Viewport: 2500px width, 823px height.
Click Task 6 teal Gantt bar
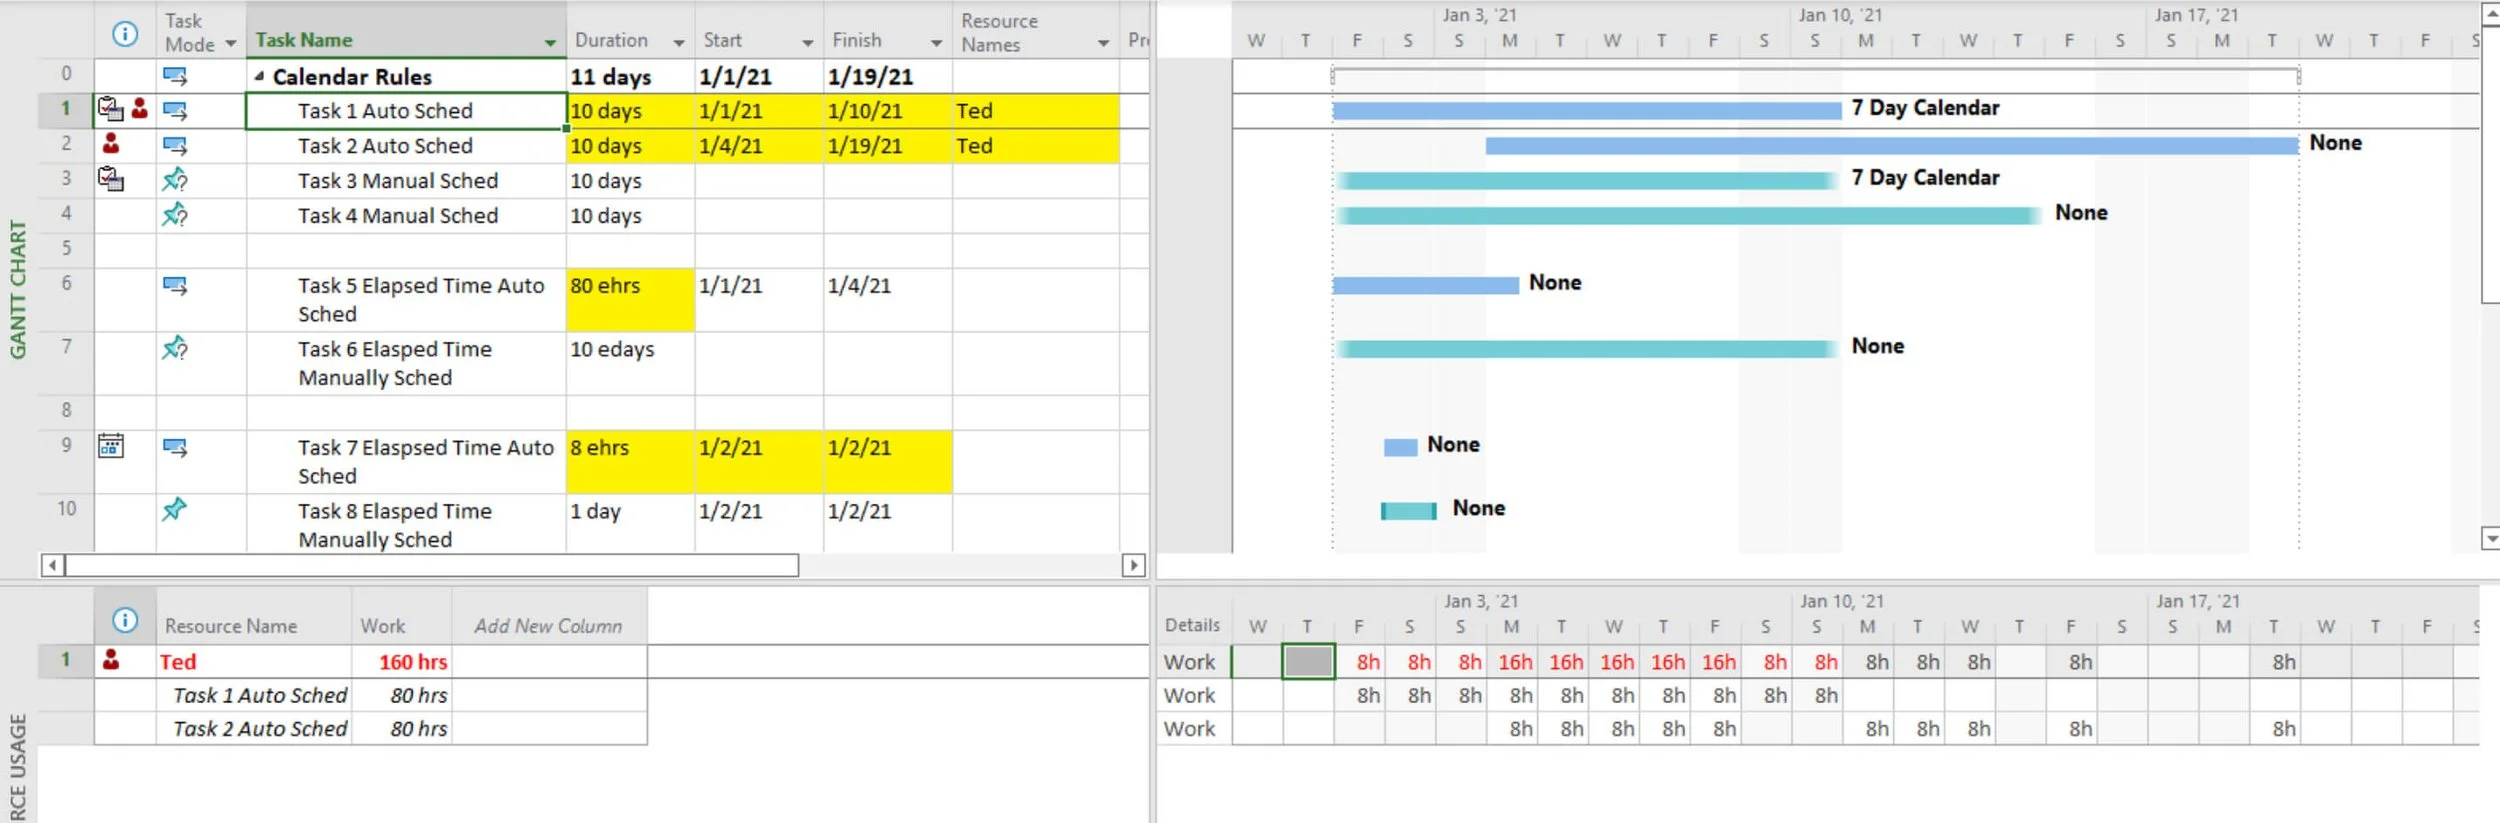pyautogui.click(x=1587, y=348)
